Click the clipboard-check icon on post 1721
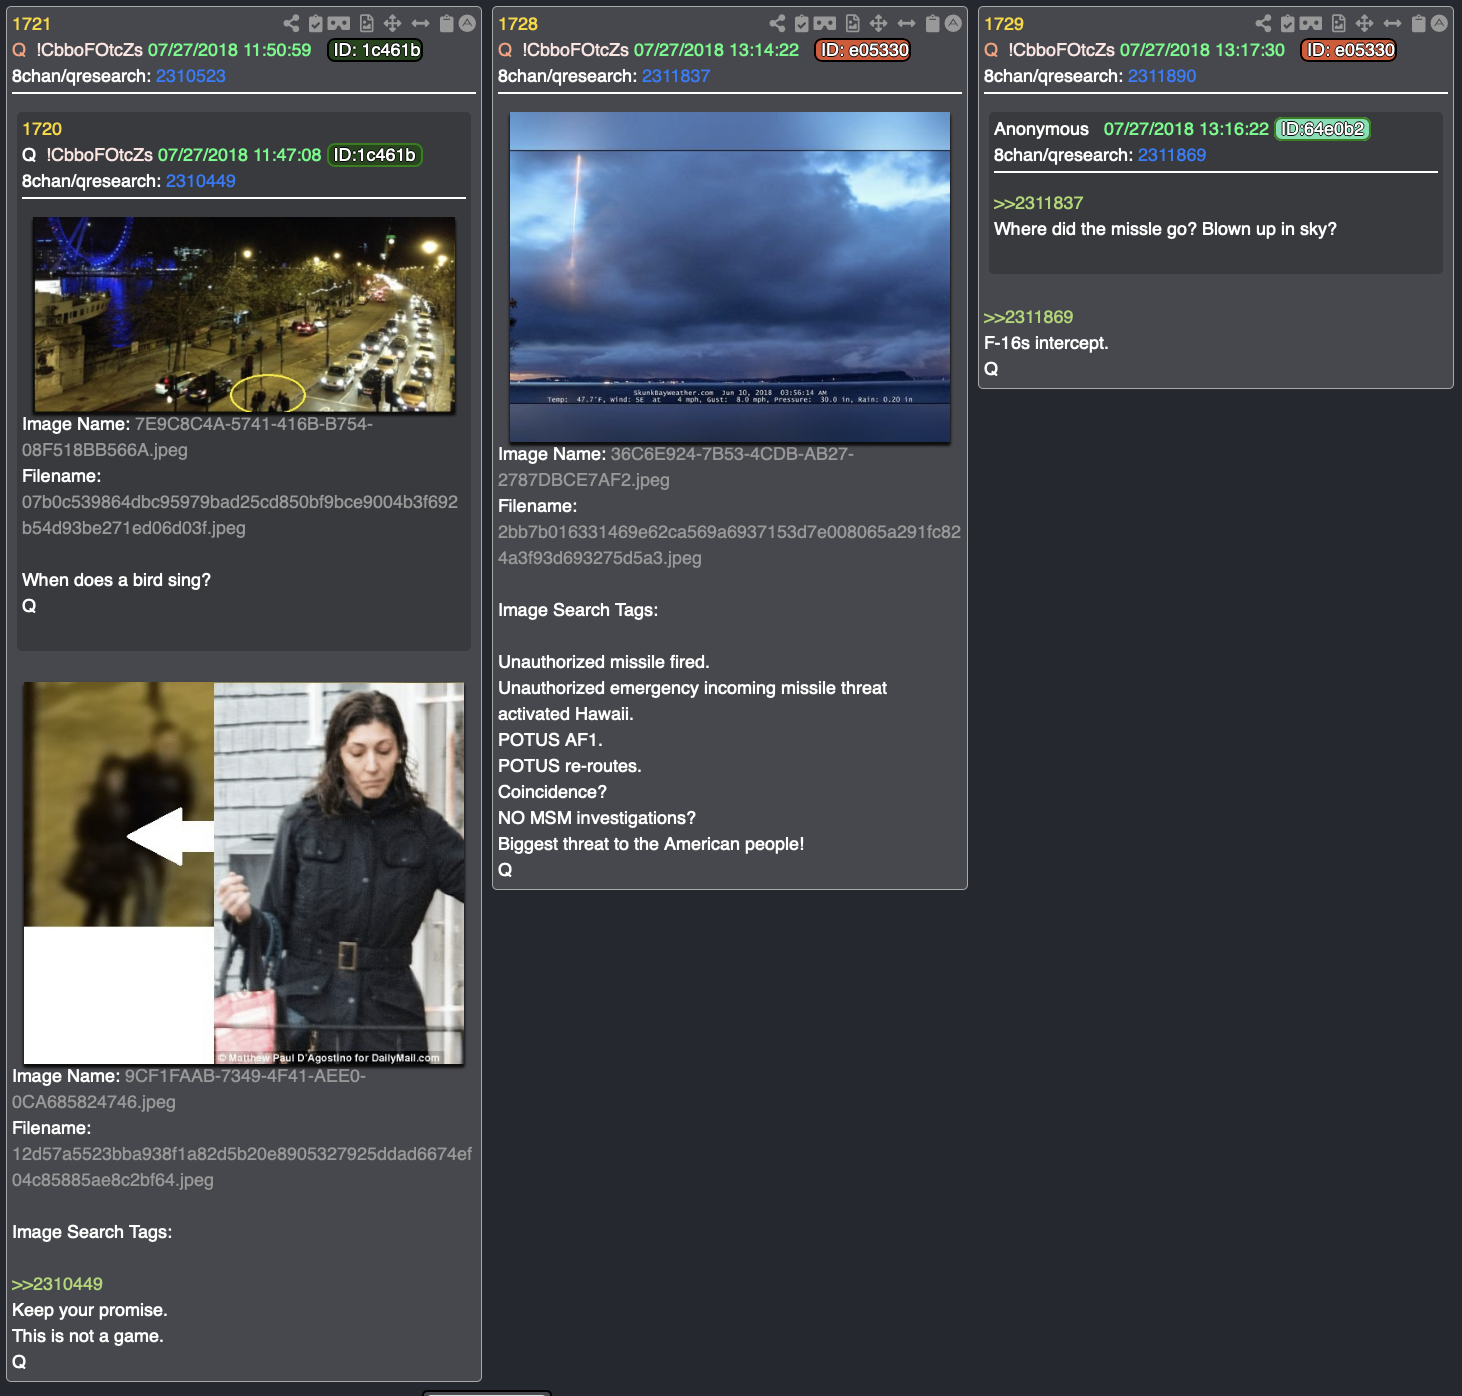 (x=316, y=23)
